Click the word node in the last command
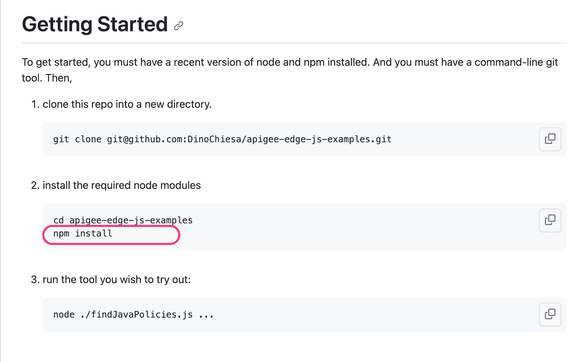This screenshot has height=362, width=587. tap(64, 314)
